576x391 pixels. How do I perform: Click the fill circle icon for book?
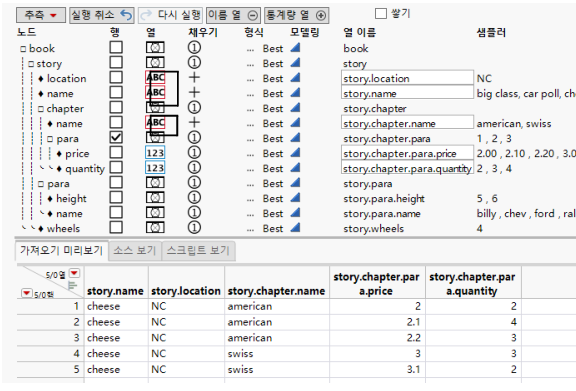click(x=194, y=47)
